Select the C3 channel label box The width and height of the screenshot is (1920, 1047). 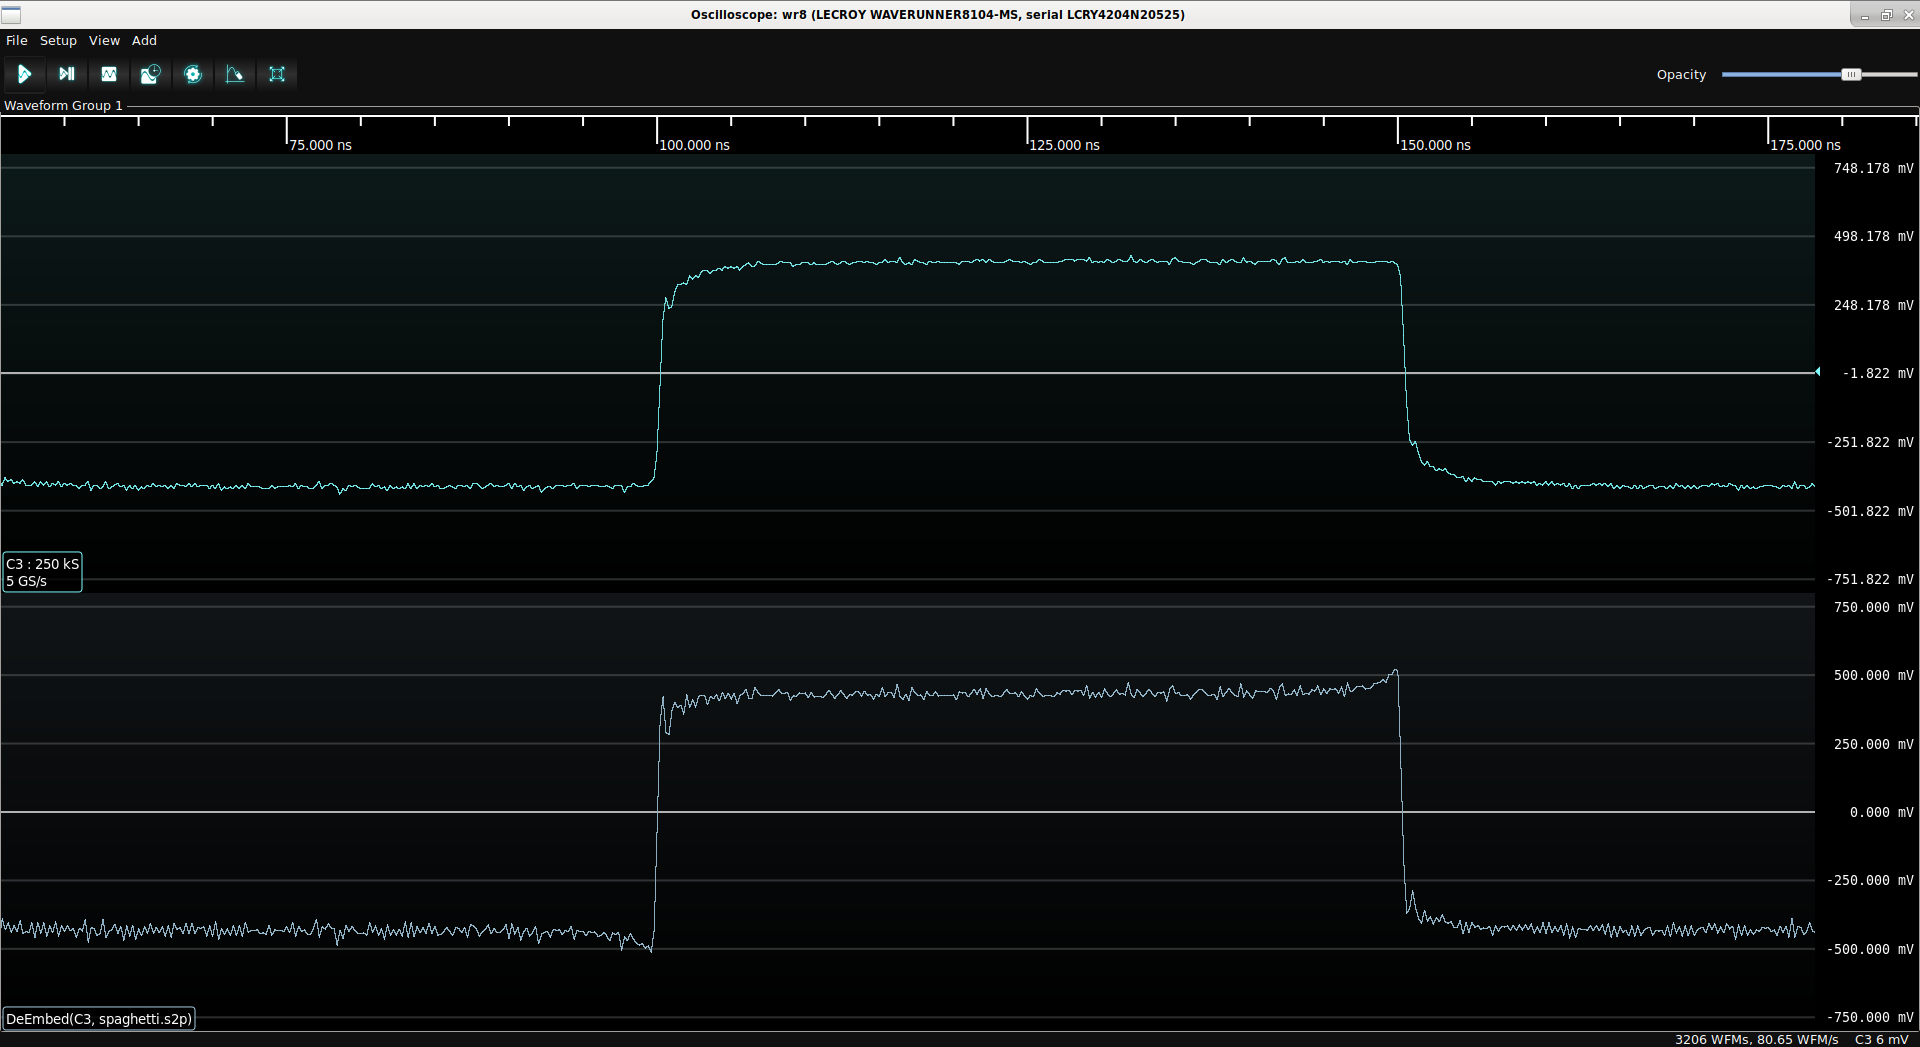(x=42, y=572)
